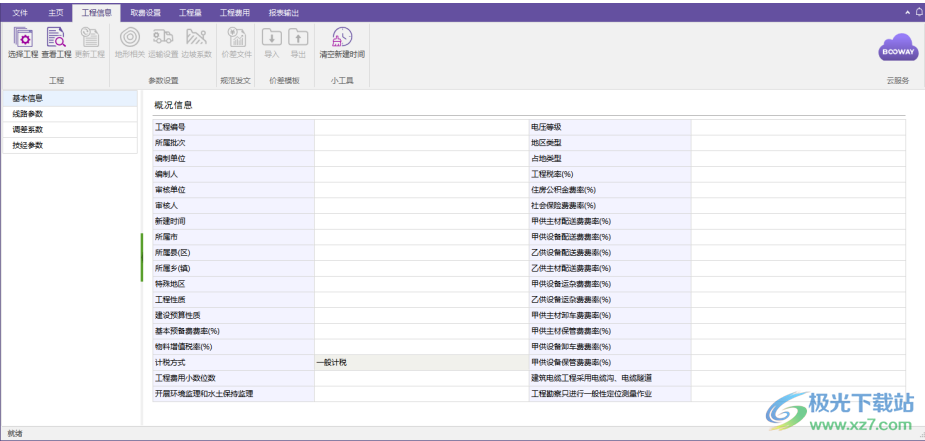Switch to the 工程费用 tab

[x=235, y=12]
